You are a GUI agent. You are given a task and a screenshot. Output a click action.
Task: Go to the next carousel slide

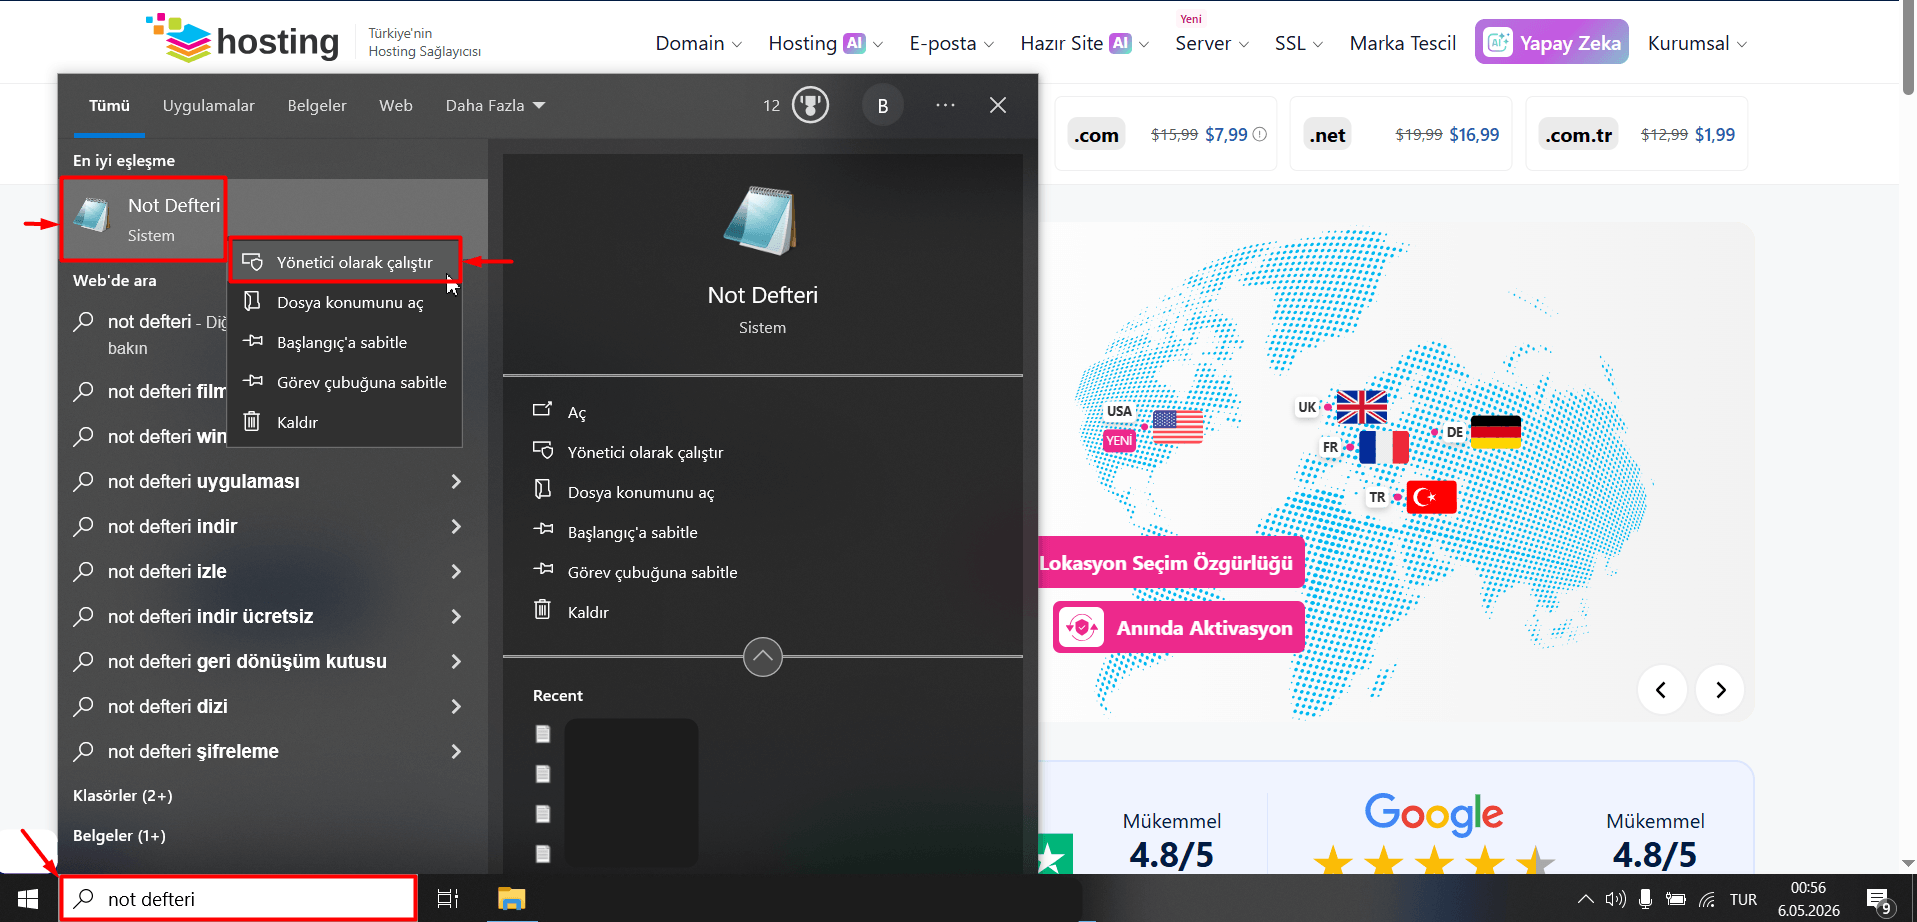click(x=1720, y=690)
